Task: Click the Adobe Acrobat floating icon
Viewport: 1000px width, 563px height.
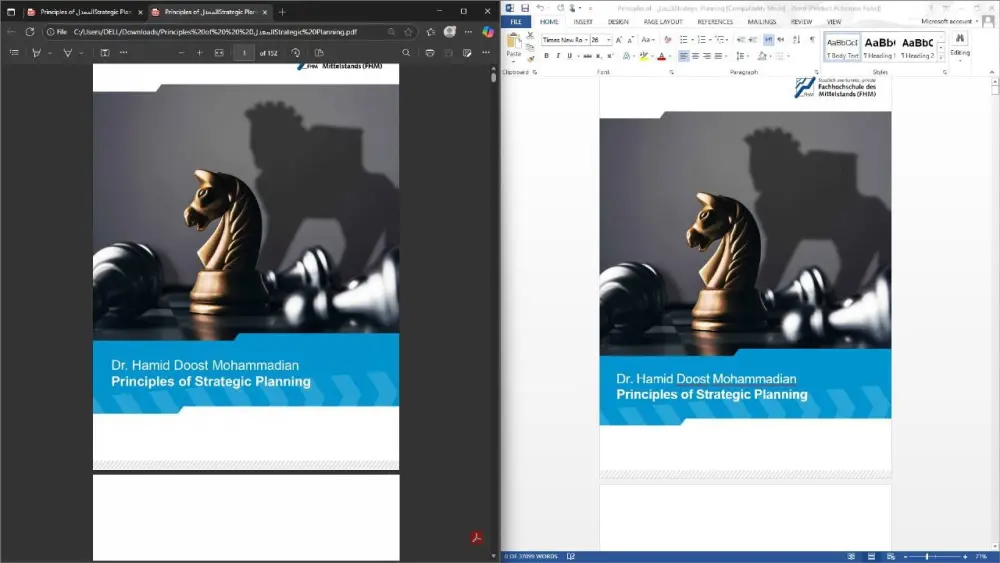Action: 476,538
